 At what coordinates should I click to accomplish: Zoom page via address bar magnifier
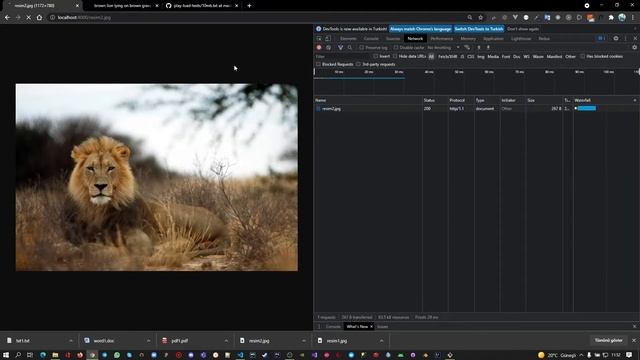[x=470, y=18]
